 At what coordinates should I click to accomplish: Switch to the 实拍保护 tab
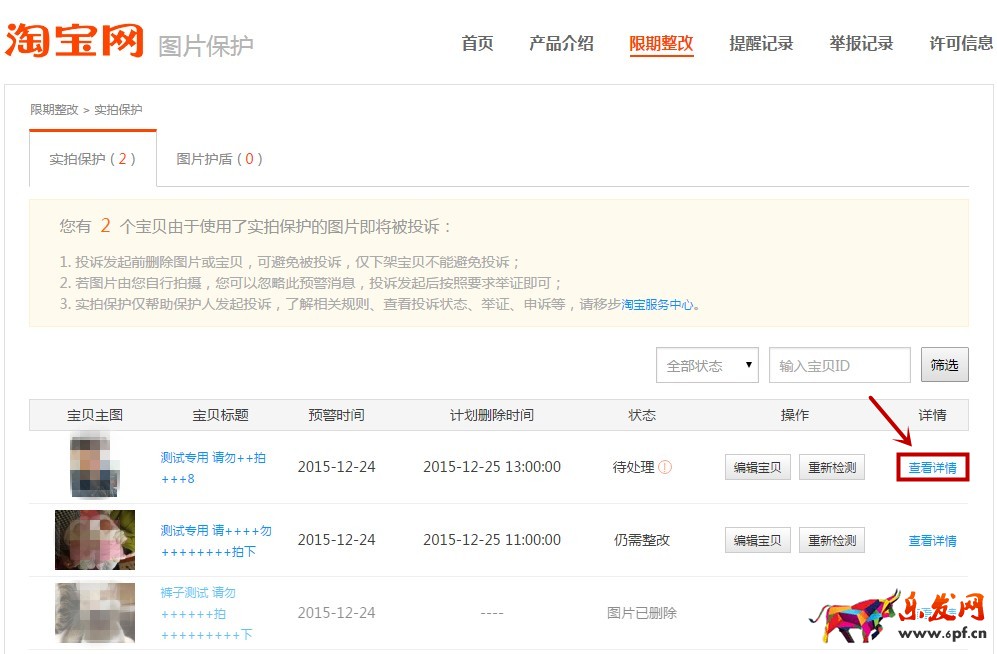92,159
